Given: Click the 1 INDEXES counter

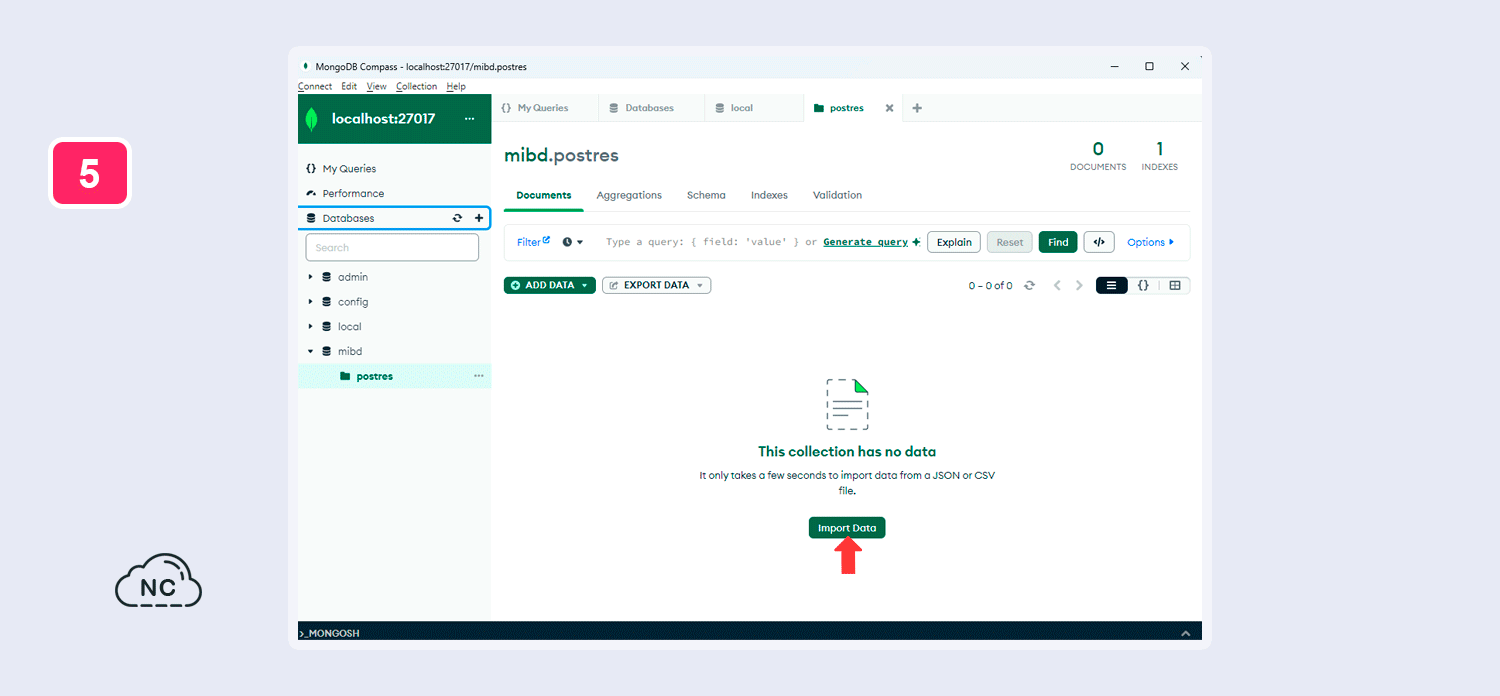Looking at the screenshot, I should (x=1160, y=156).
